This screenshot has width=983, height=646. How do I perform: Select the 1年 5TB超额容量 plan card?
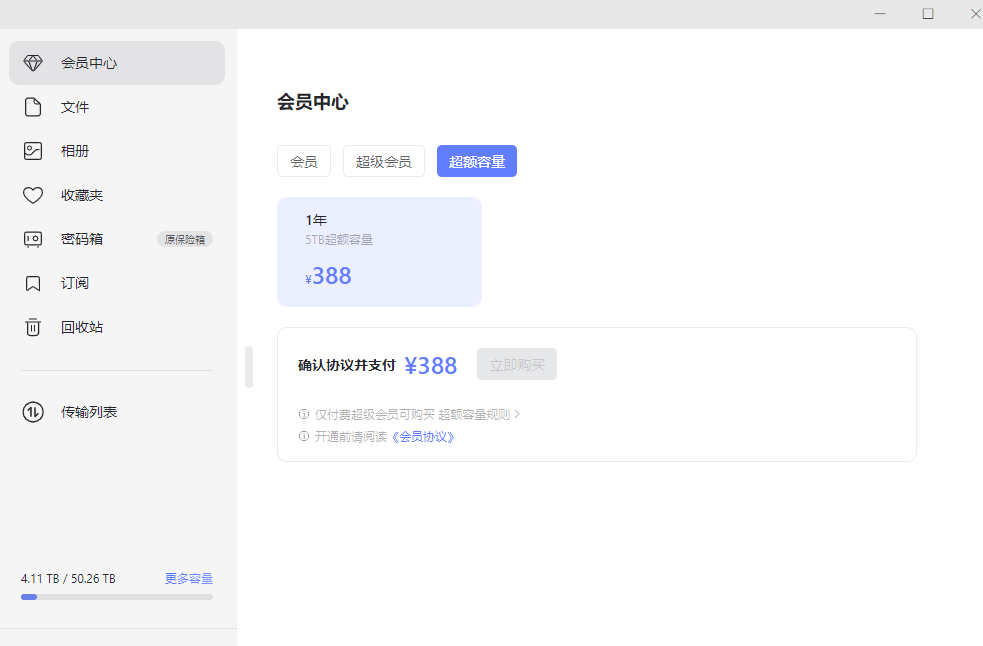(379, 252)
